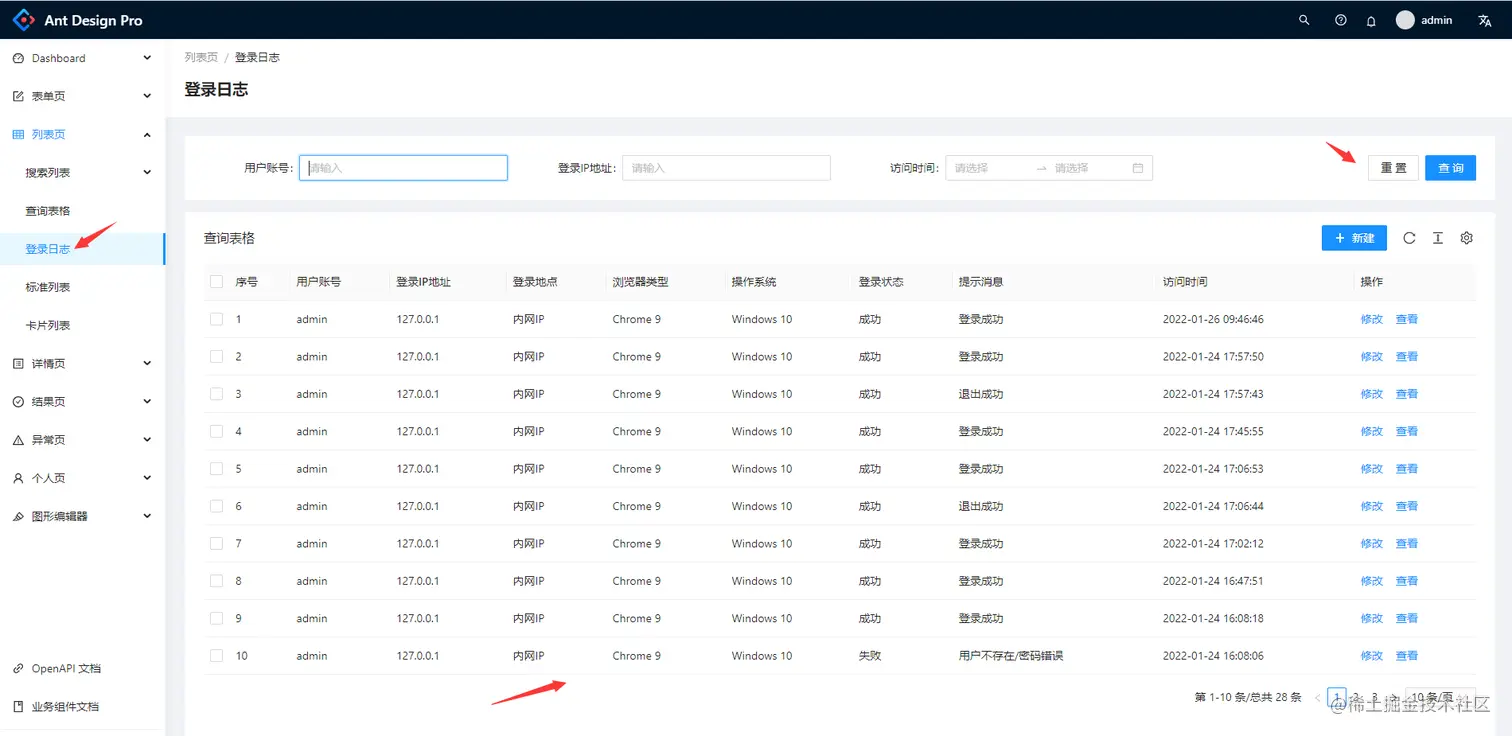1512x736 pixels.
Task: Open the help question-mark icon
Action: click(1341, 20)
